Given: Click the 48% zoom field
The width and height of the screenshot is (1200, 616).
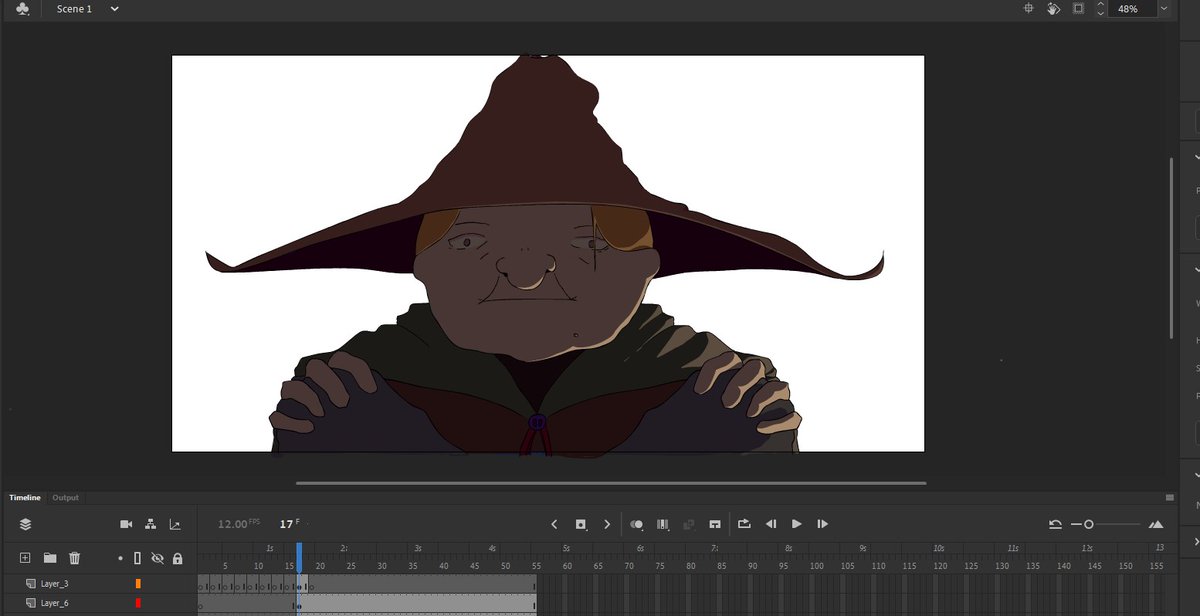Looking at the screenshot, I should [x=1131, y=8].
